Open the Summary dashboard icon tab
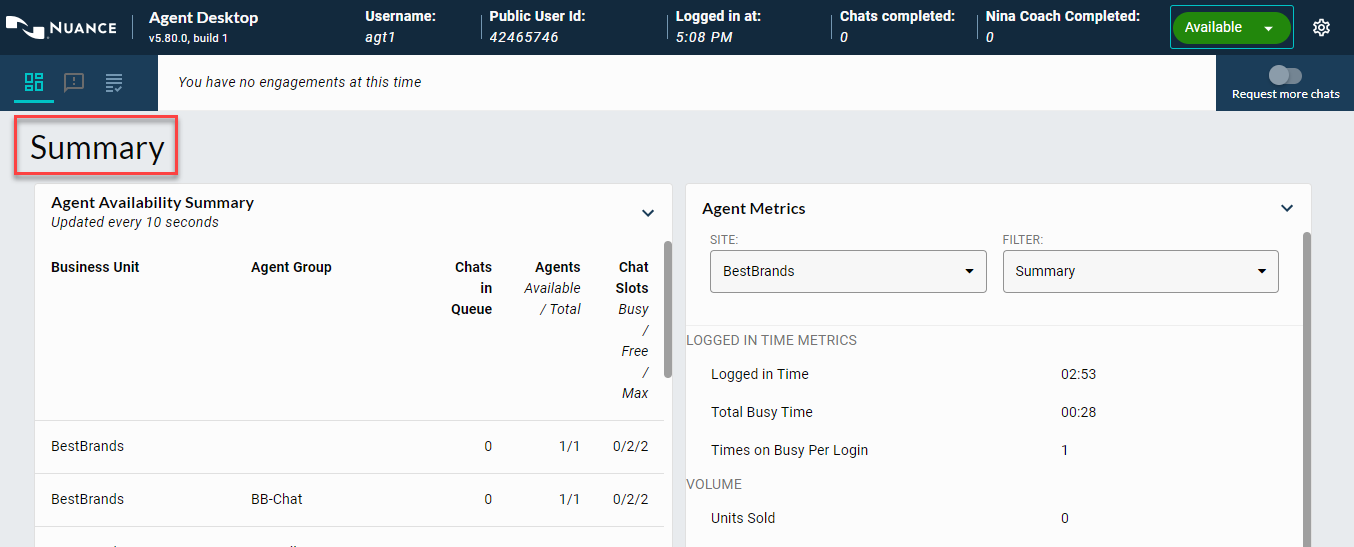 (x=34, y=83)
